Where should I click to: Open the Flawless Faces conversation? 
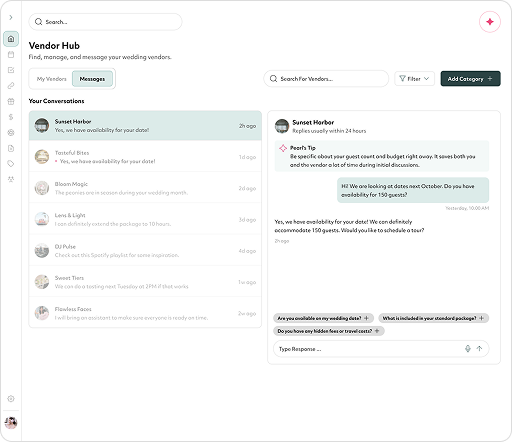point(145,313)
